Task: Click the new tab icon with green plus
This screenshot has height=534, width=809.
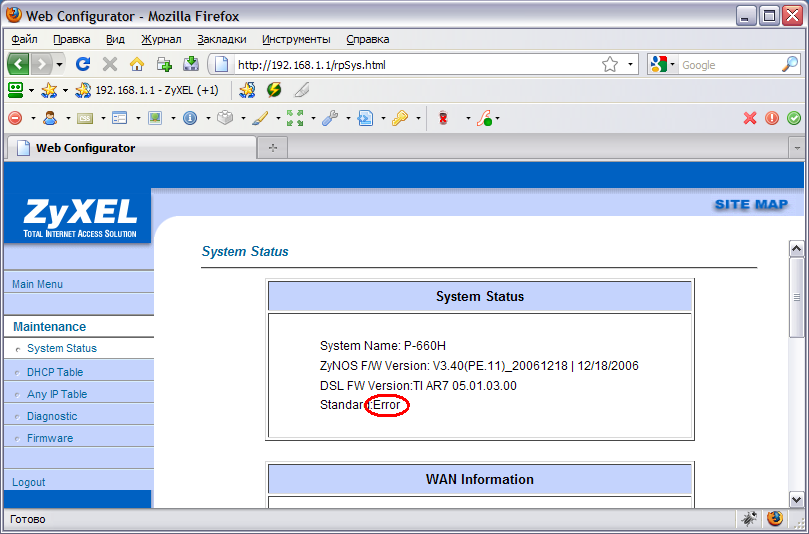Action: [164, 64]
